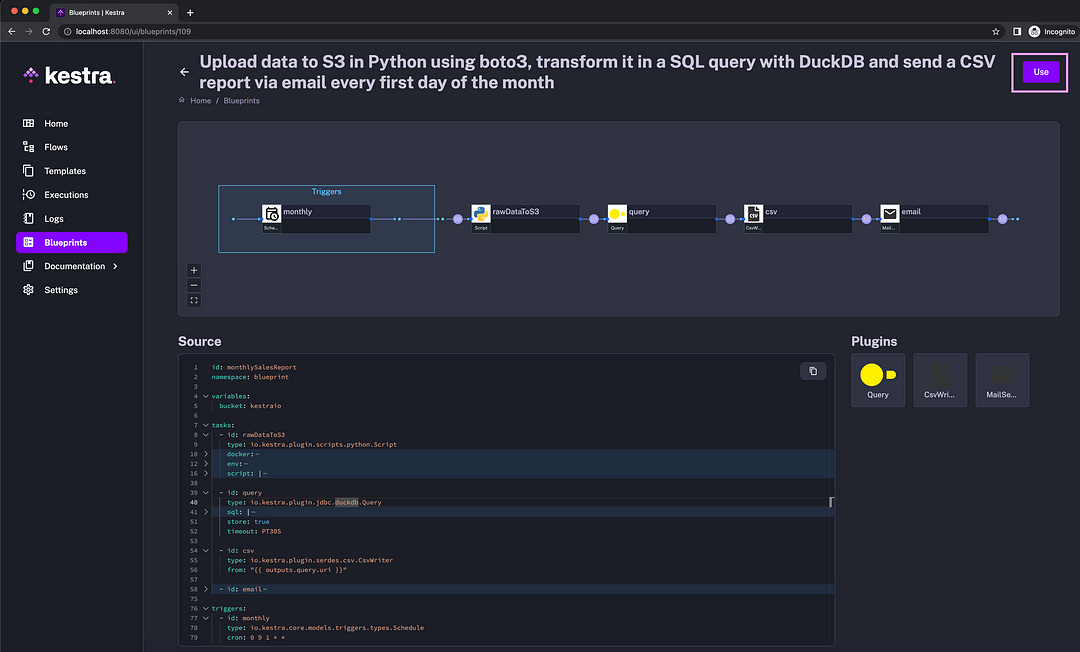Select the rawDataToS3 Python script icon
The image size is (1080, 652).
(481, 213)
